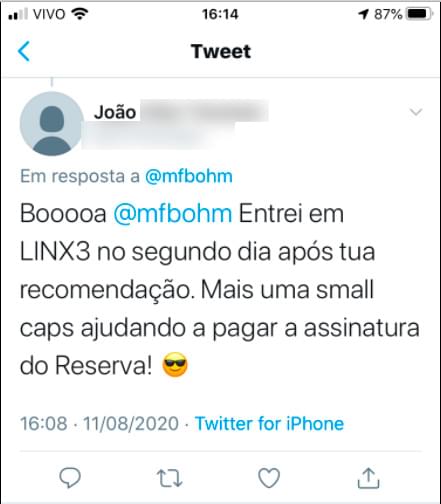This screenshot has height=504, width=441.
Task: Tap the cellular signal bars icon
Action: [18, 14]
